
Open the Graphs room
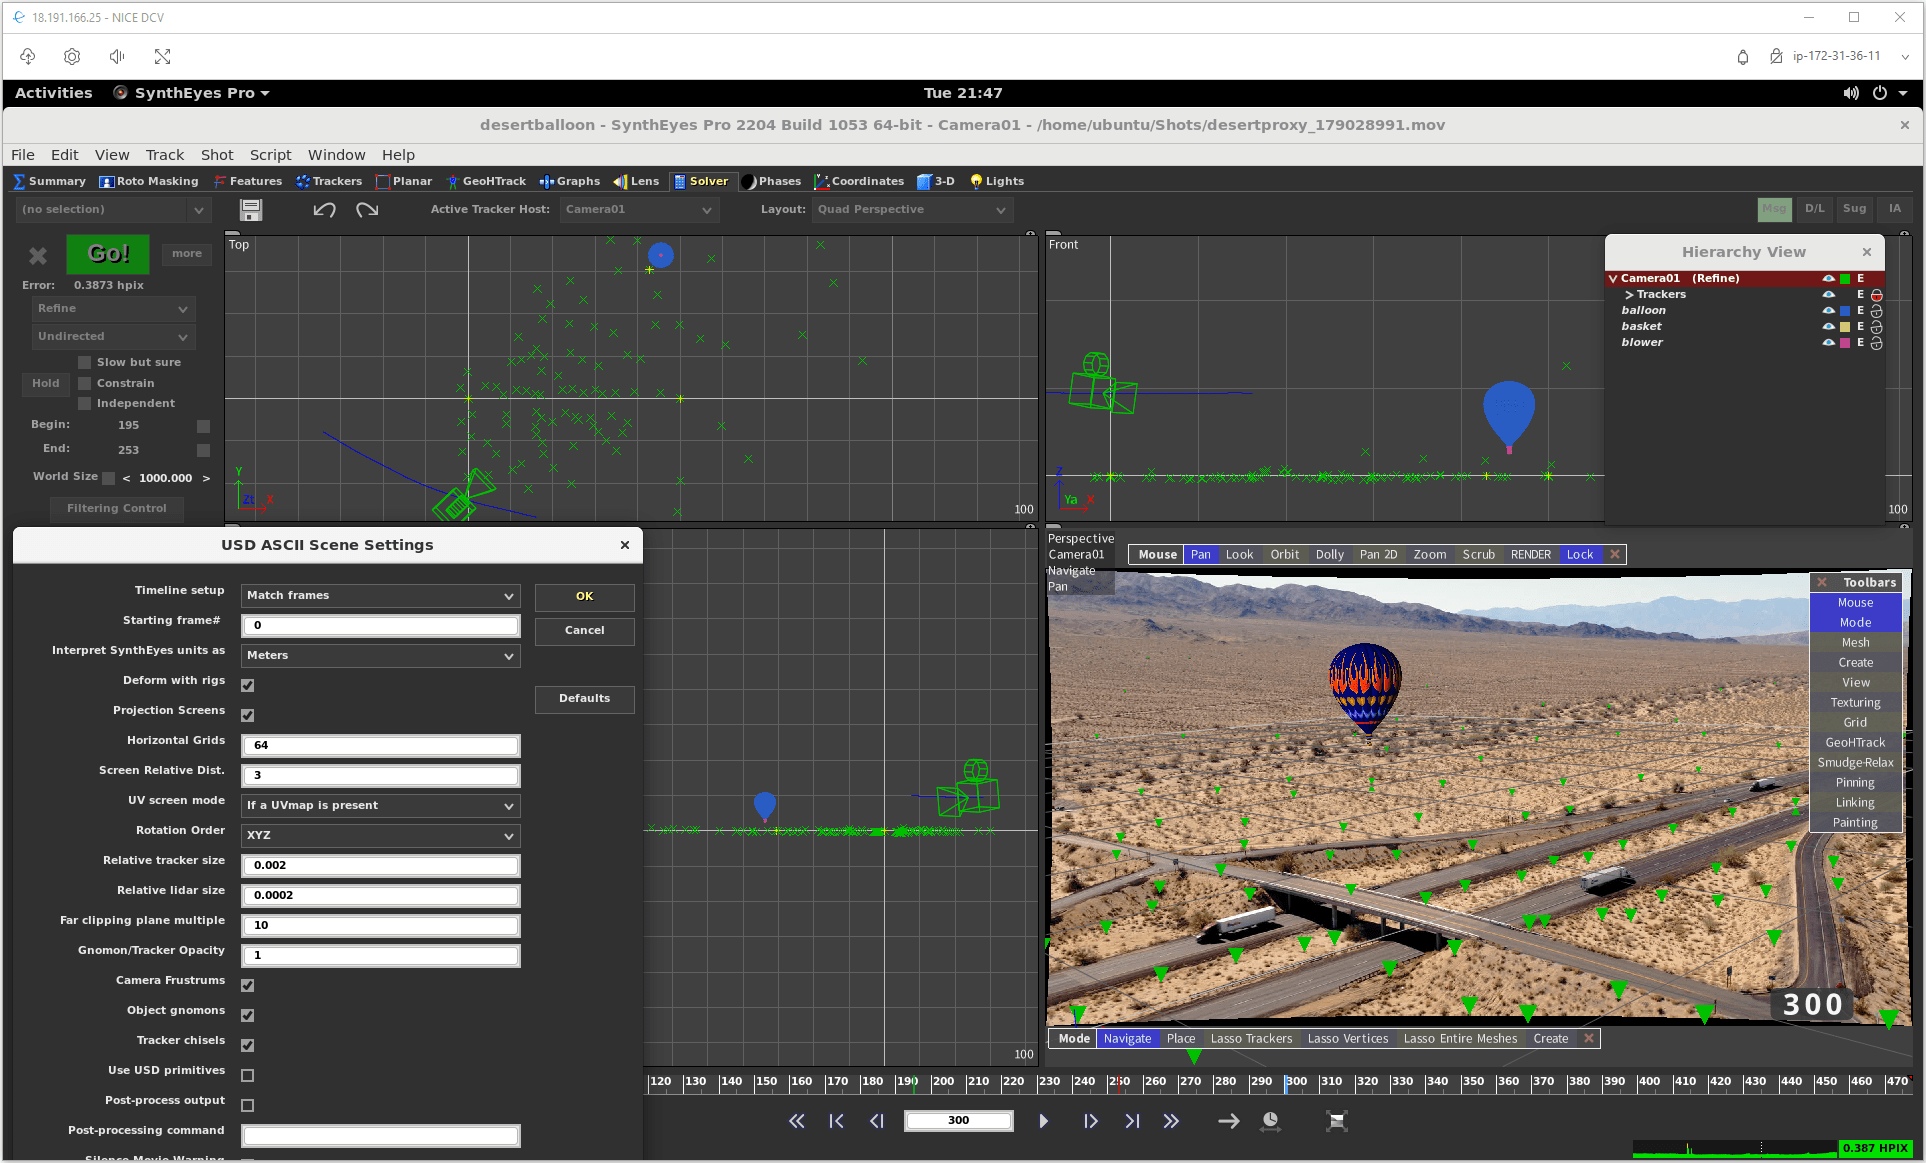coord(570,181)
